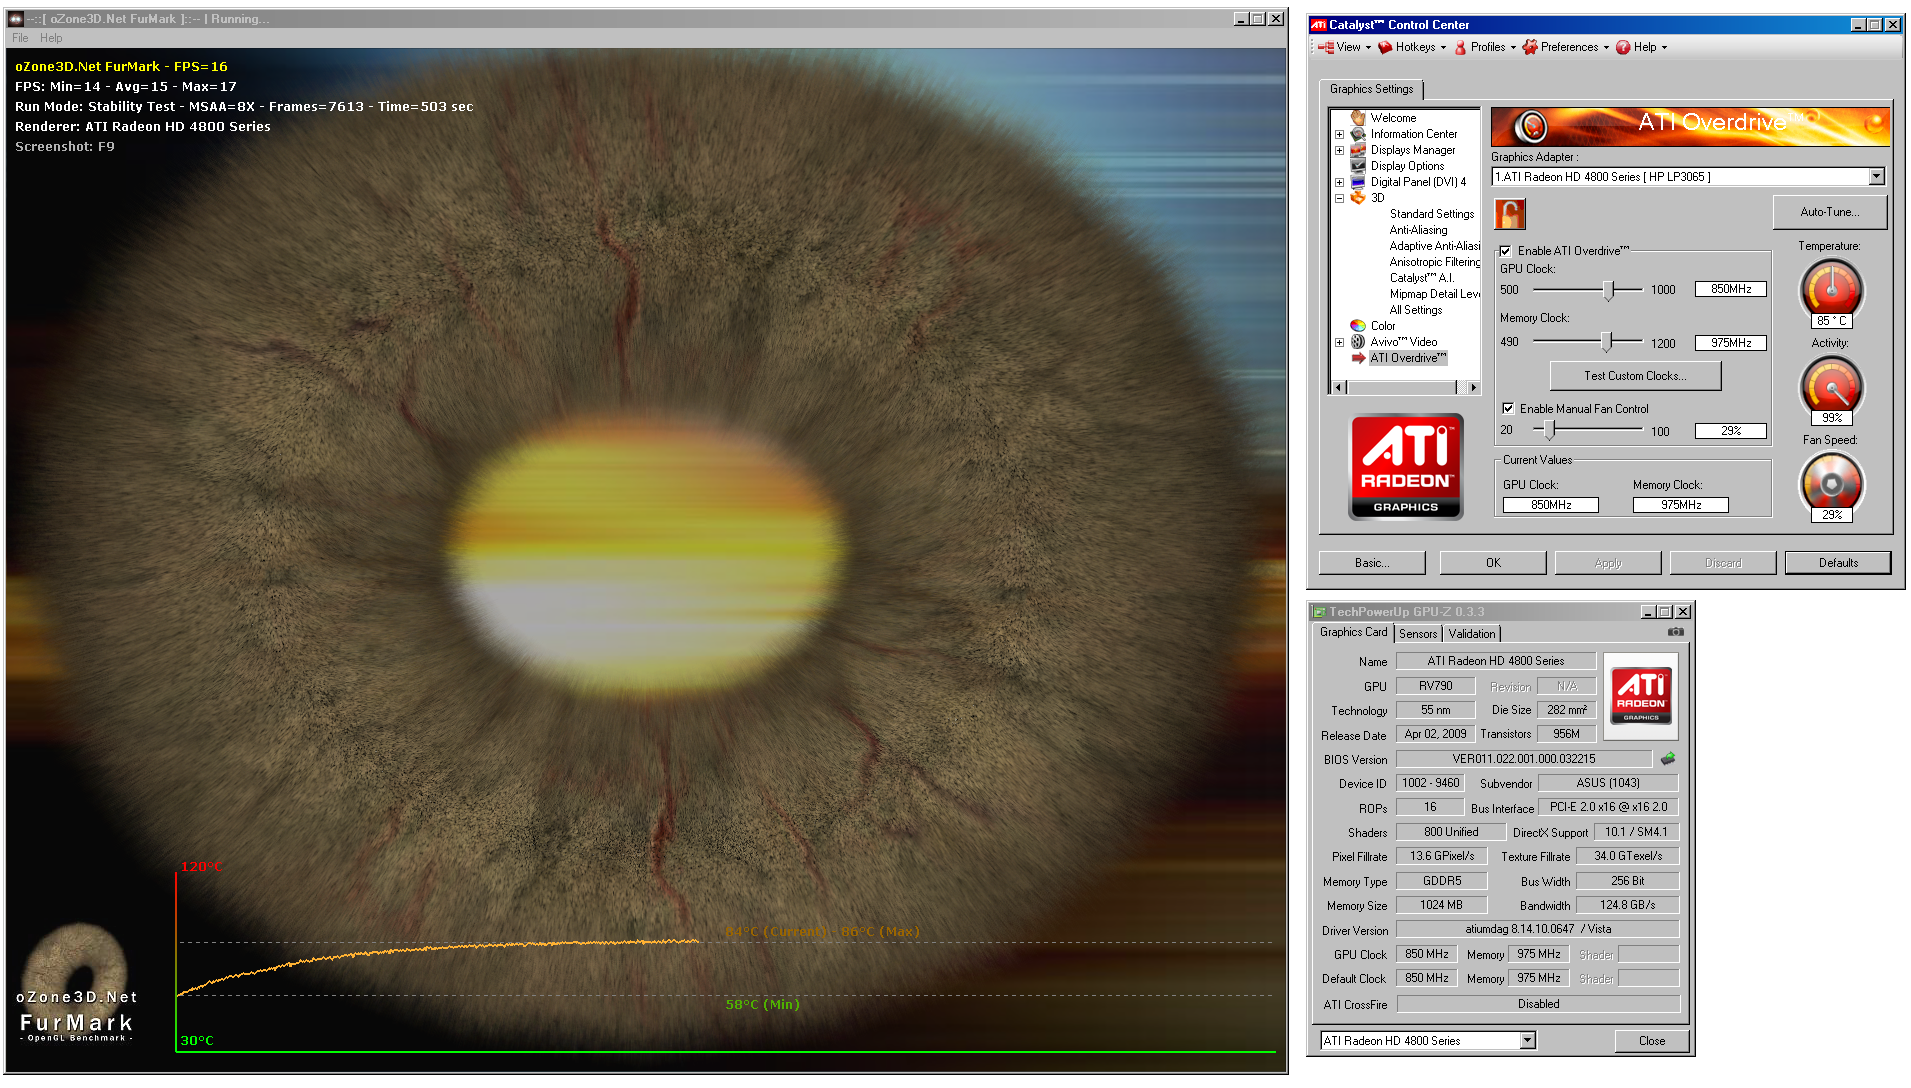Click the FurMark title bar icon
This screenshot has height=1088, width=1911.
click(x=16, y=19)
